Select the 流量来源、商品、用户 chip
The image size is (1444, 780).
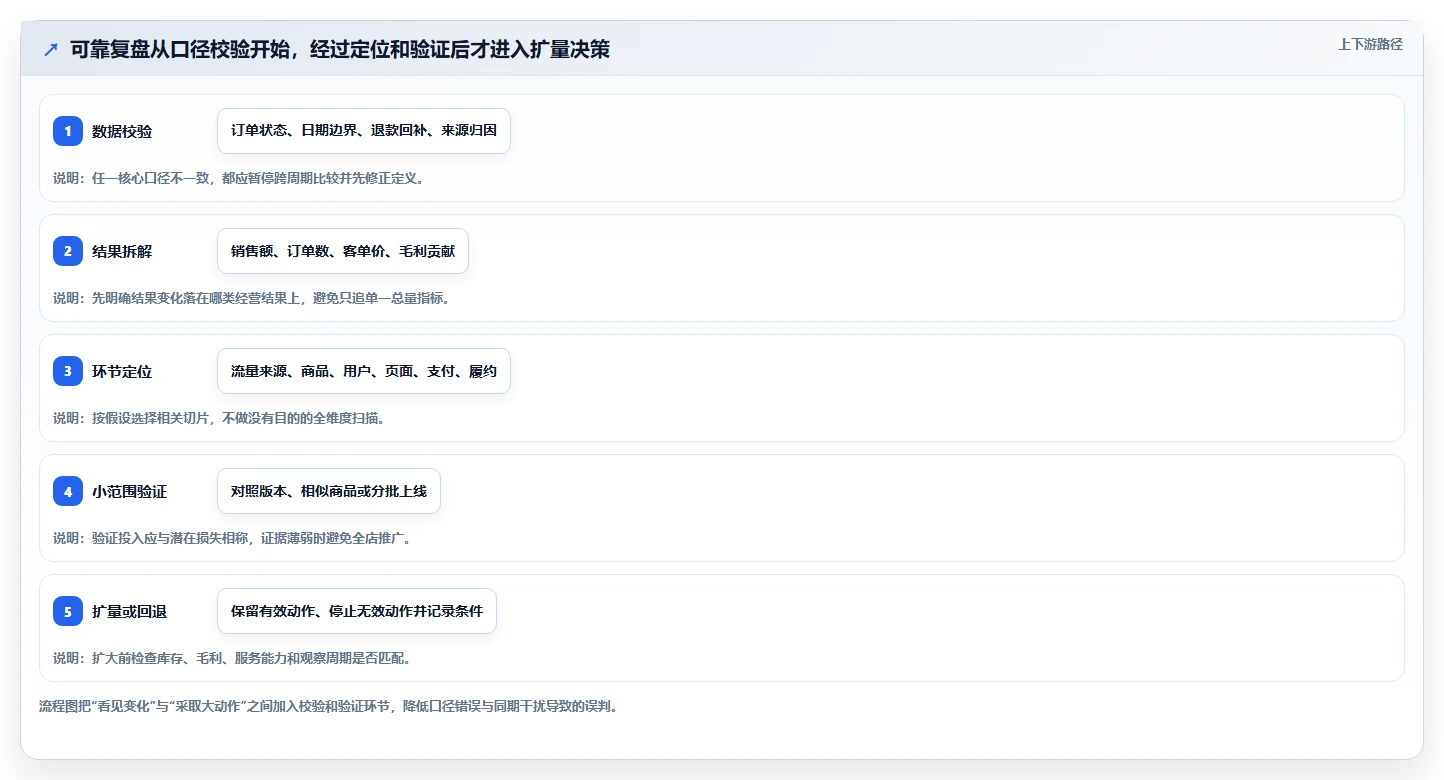point(364,371)
